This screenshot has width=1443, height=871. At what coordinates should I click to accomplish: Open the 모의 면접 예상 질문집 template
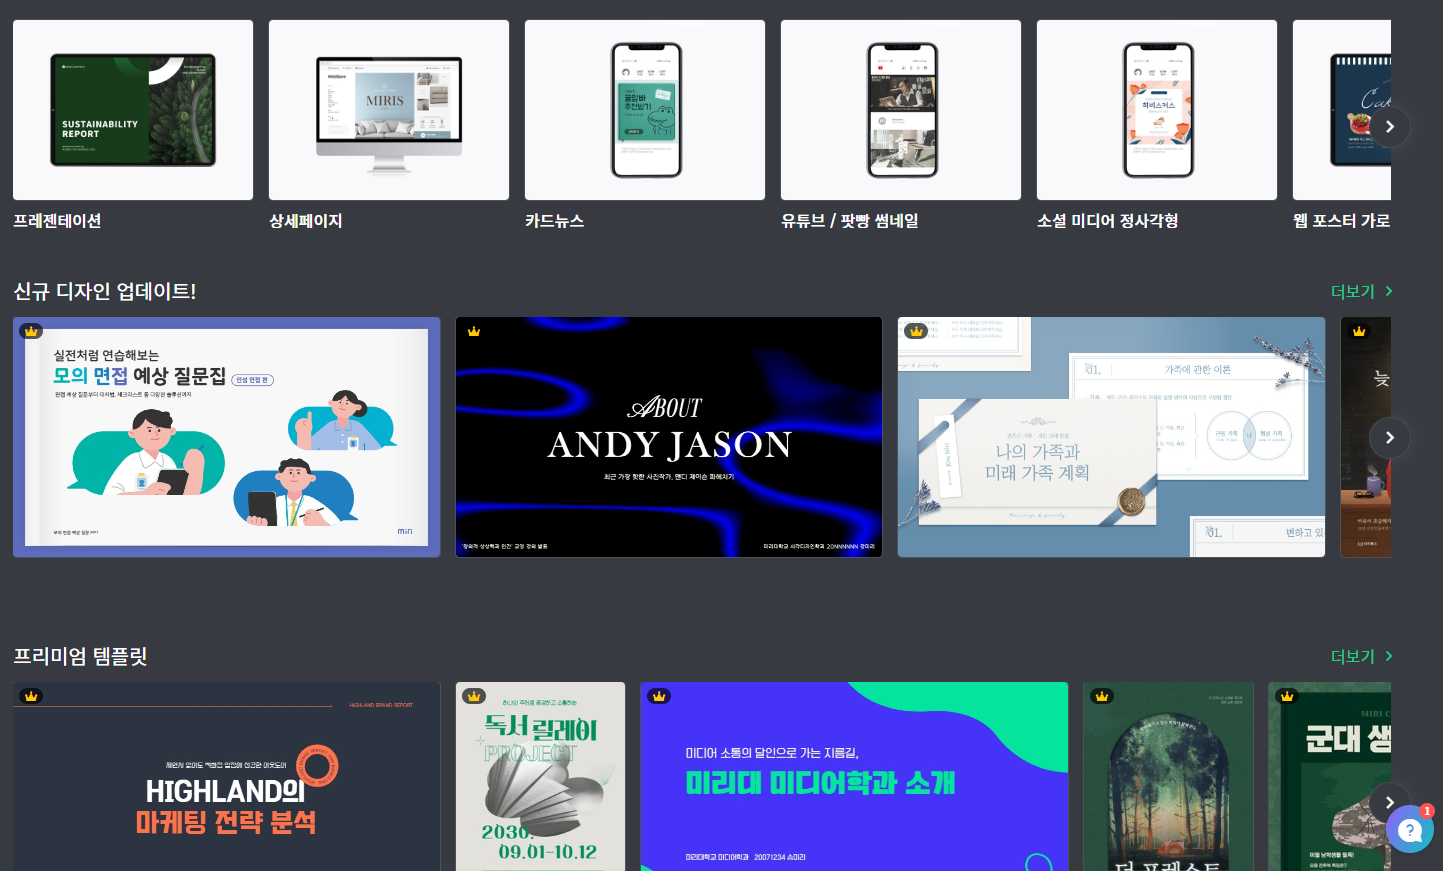pyautogui.click(x=227, y=437)
